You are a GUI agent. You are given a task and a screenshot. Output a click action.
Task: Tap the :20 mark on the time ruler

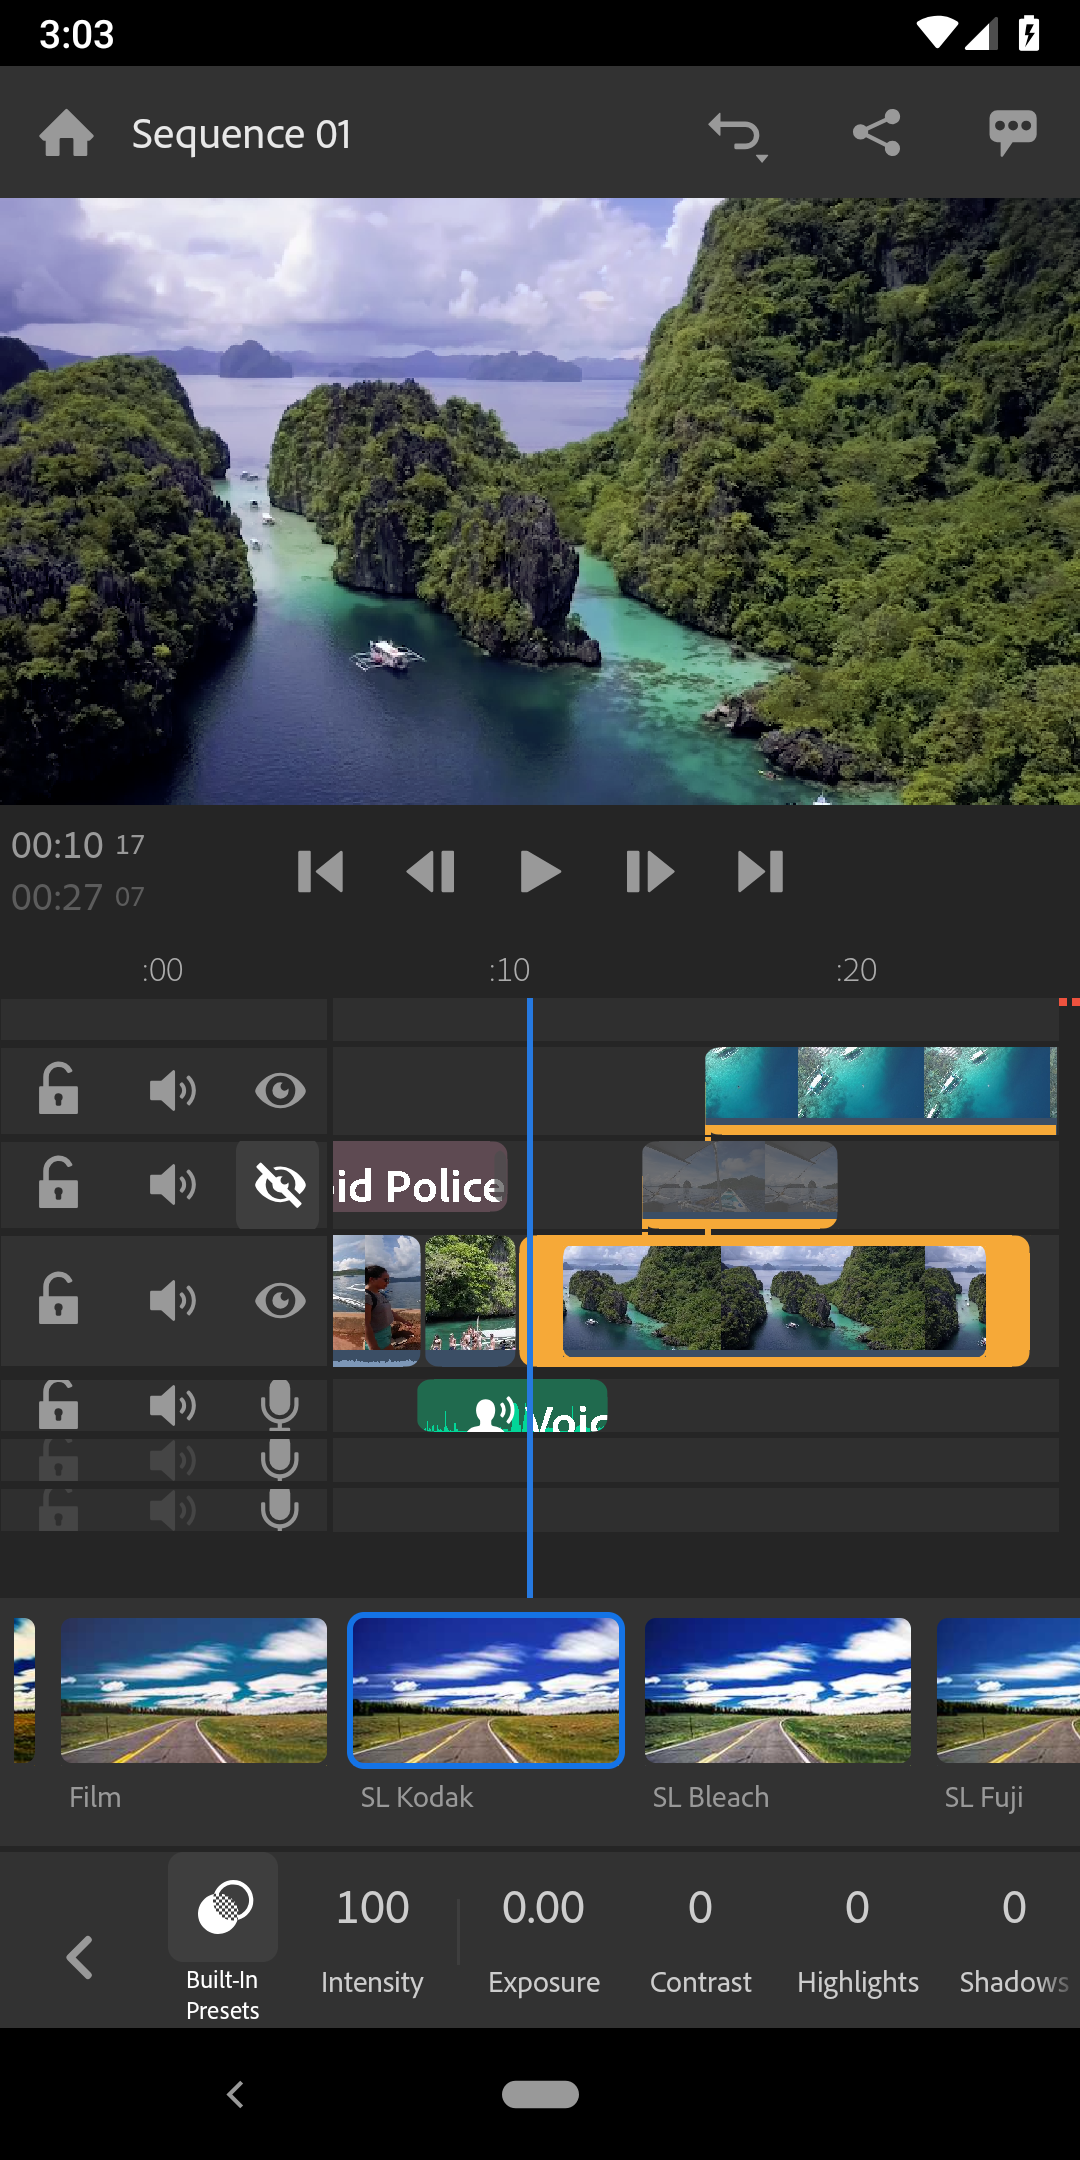[x=856, y=969]
